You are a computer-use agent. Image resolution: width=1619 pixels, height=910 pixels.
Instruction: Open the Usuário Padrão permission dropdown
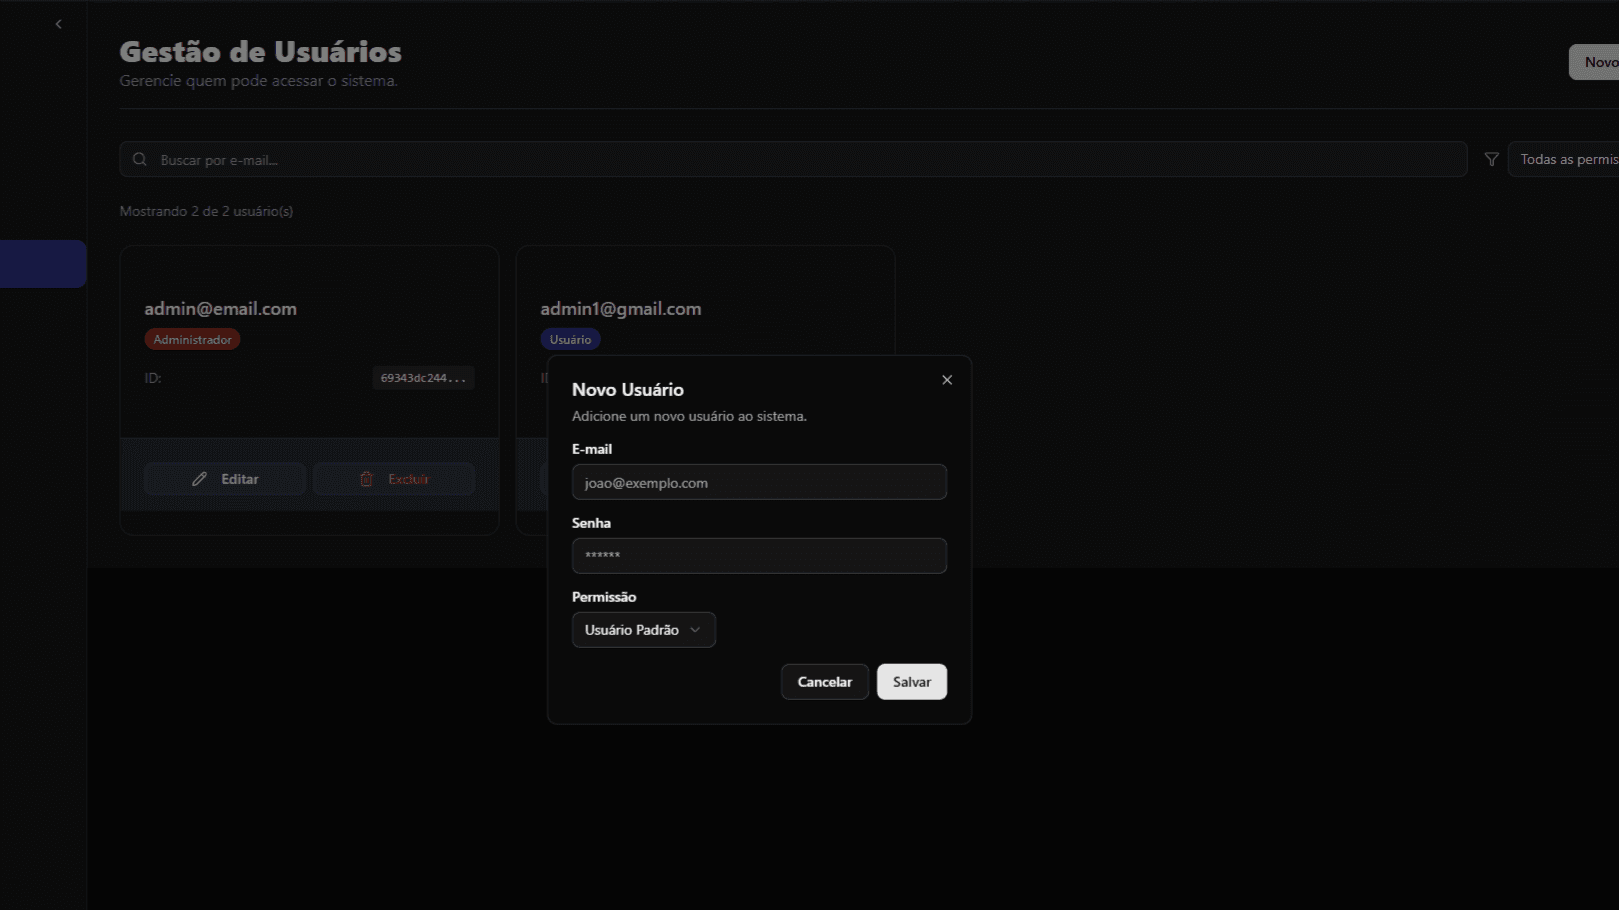click(x=643, y=630)
